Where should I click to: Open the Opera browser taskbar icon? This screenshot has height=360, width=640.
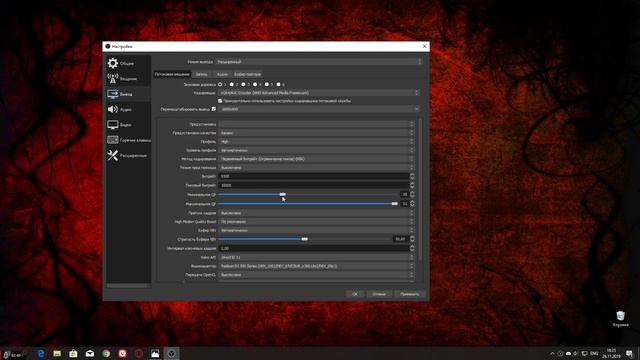point(139,353)
